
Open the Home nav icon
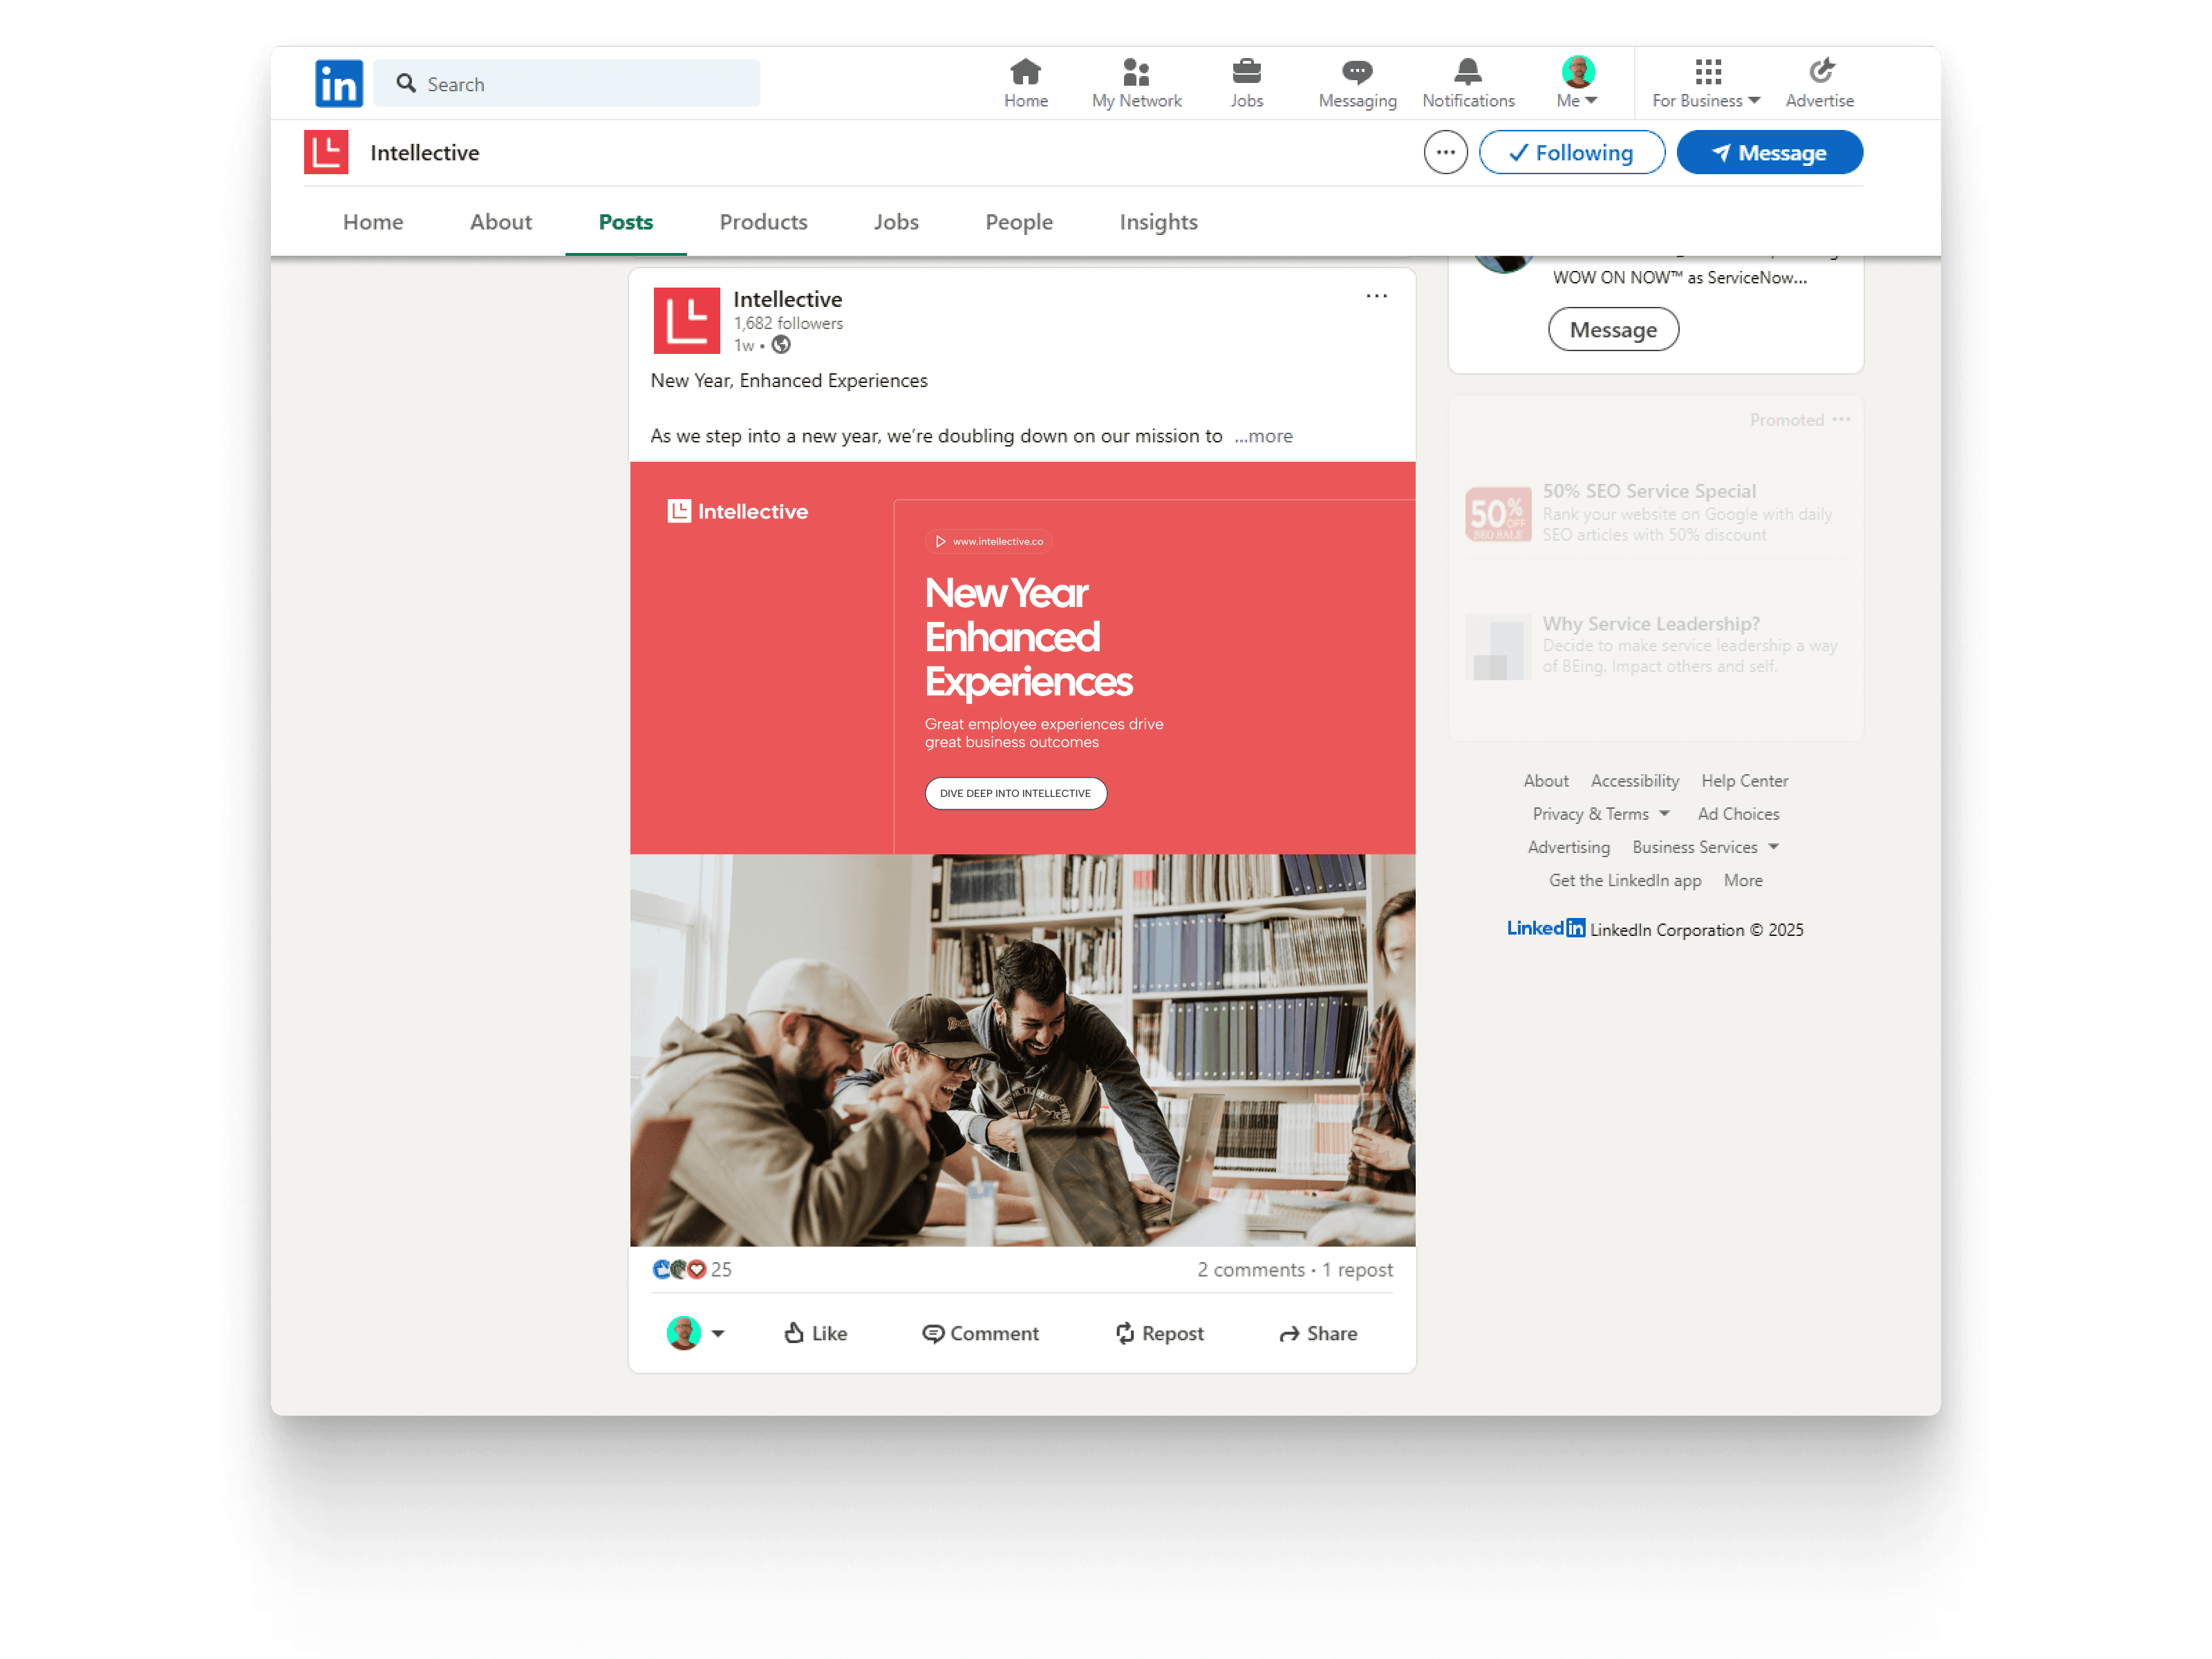1025,72
